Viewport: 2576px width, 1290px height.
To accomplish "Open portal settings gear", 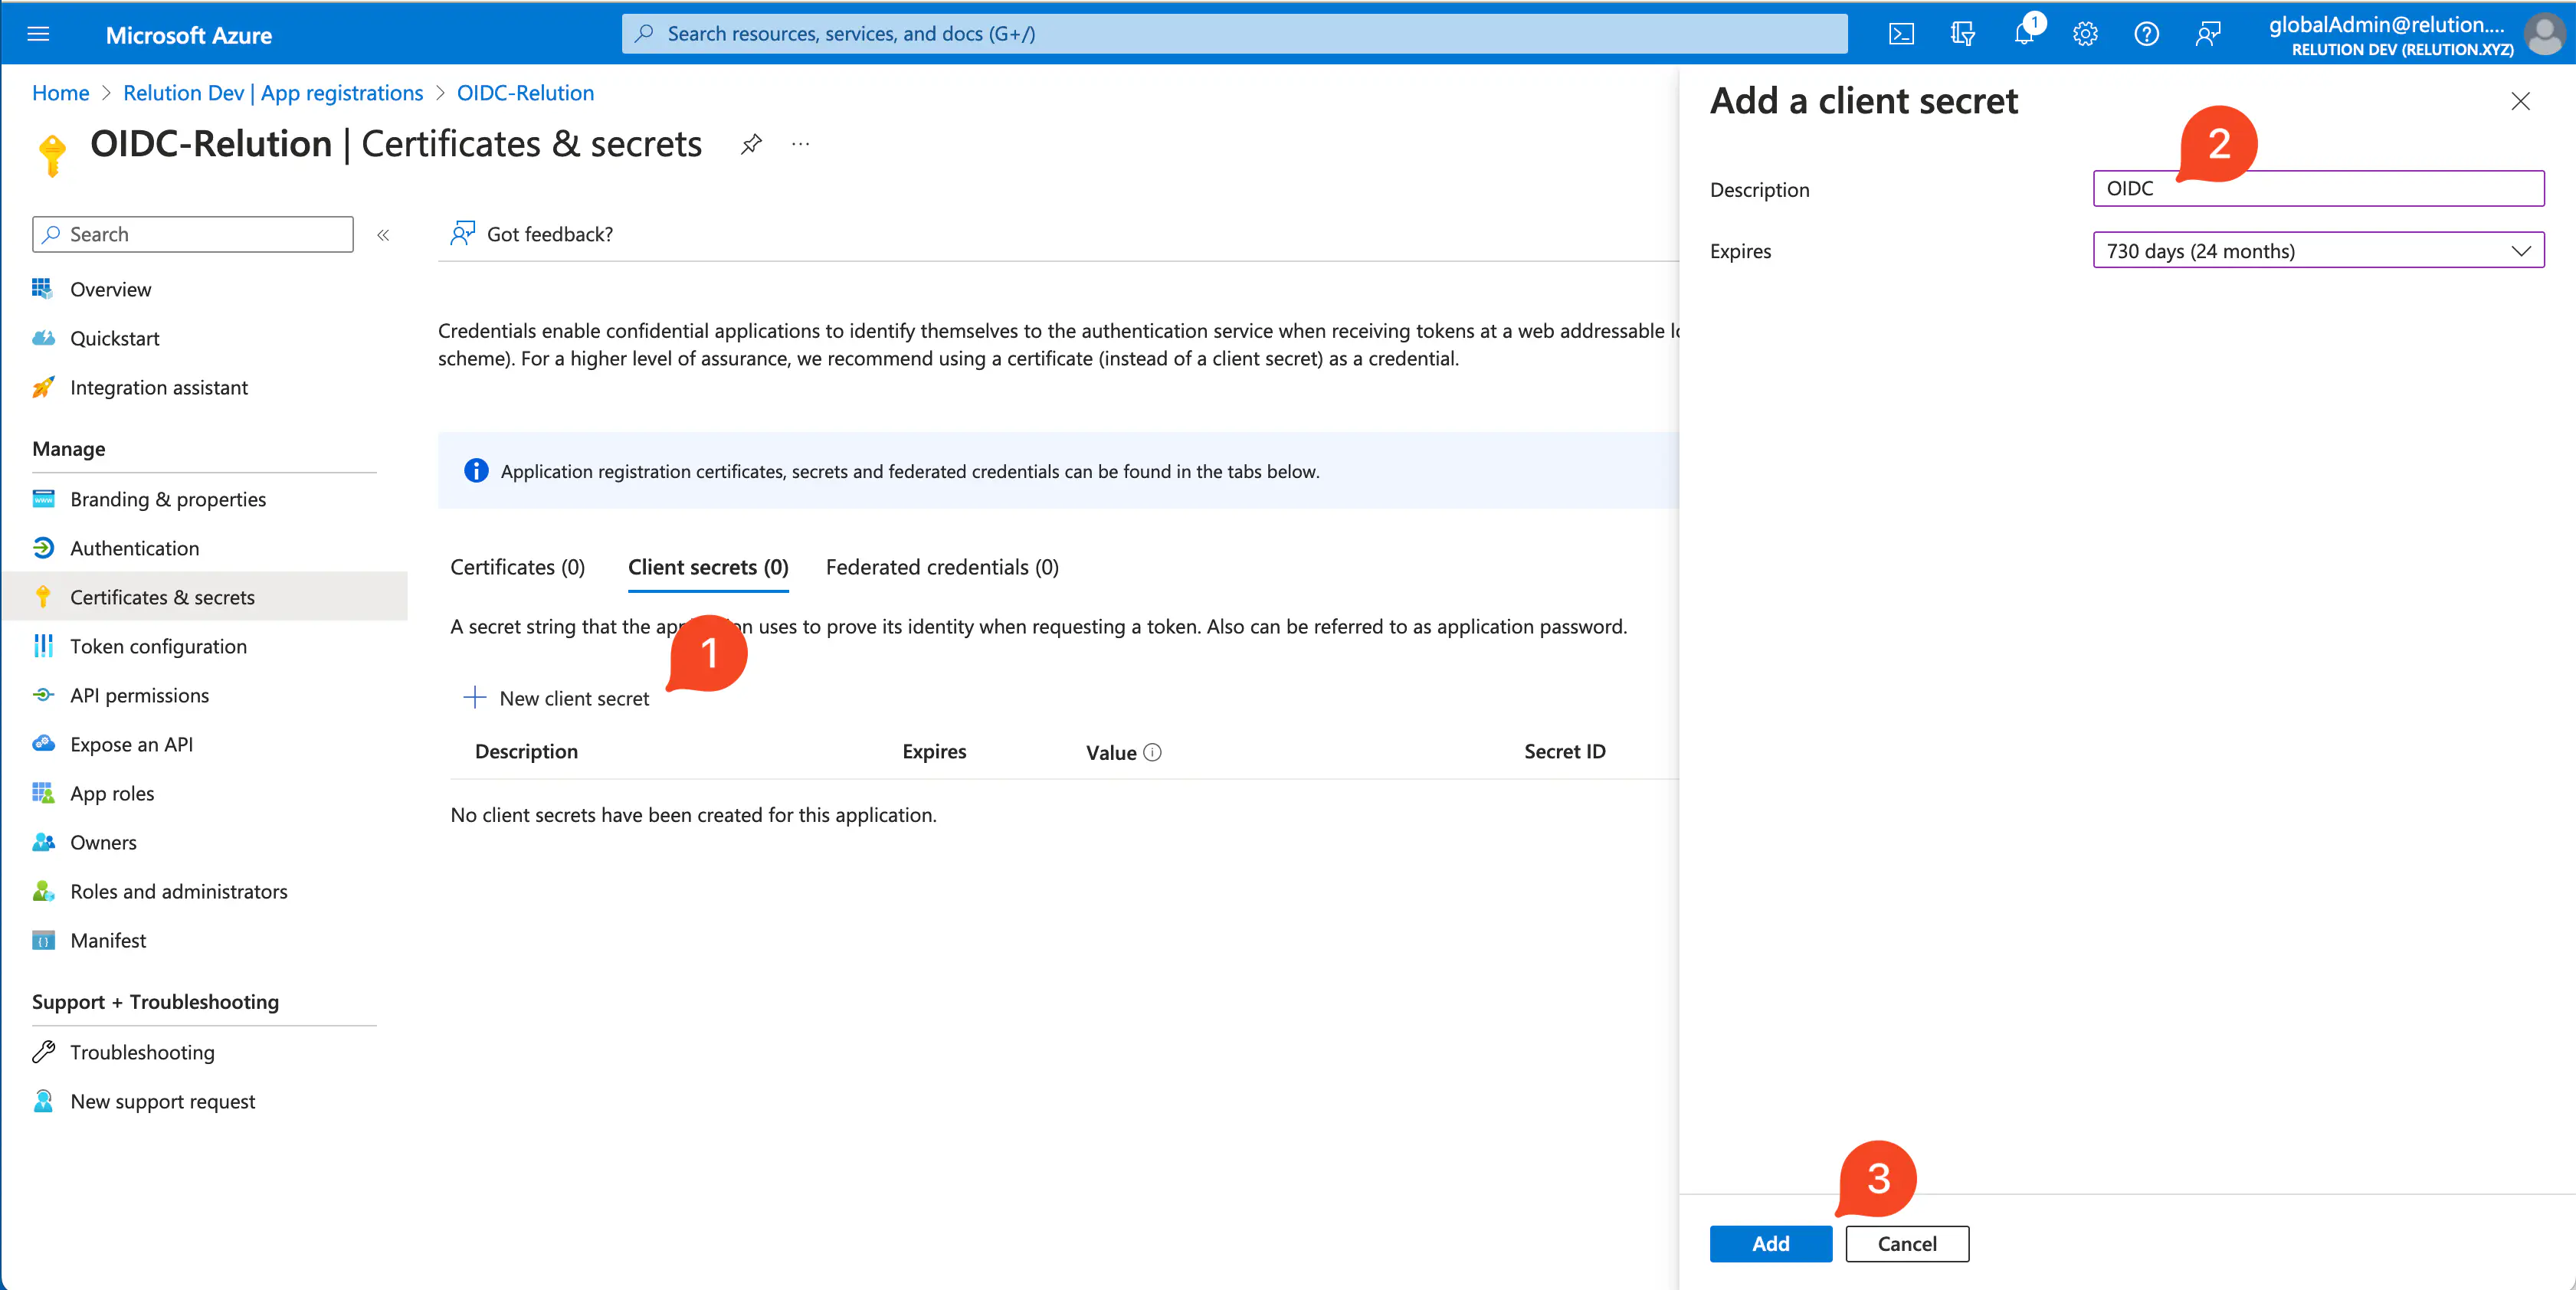I will [x=2085, y=34].
